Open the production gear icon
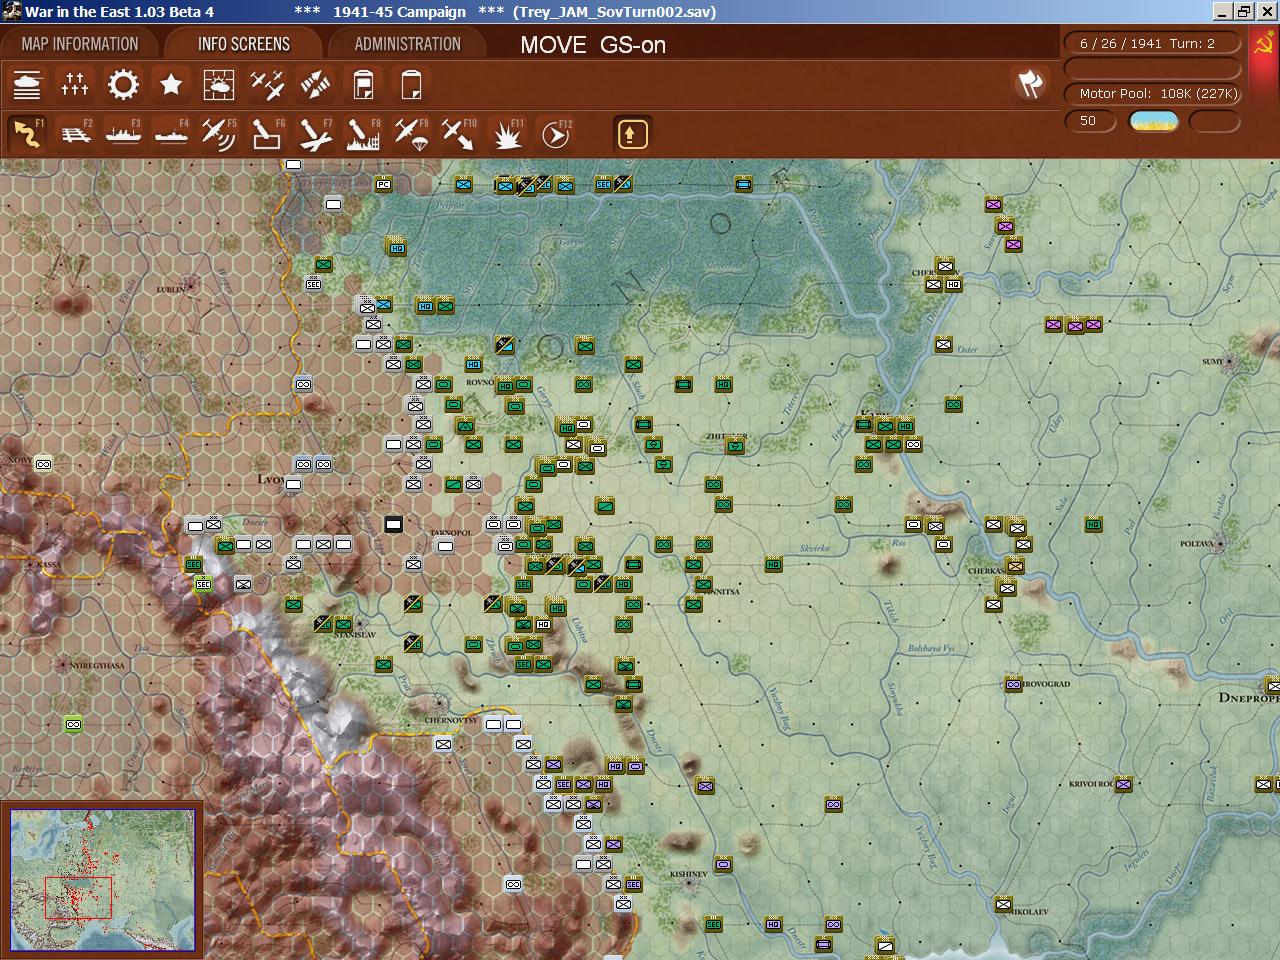 pos(123,85)
